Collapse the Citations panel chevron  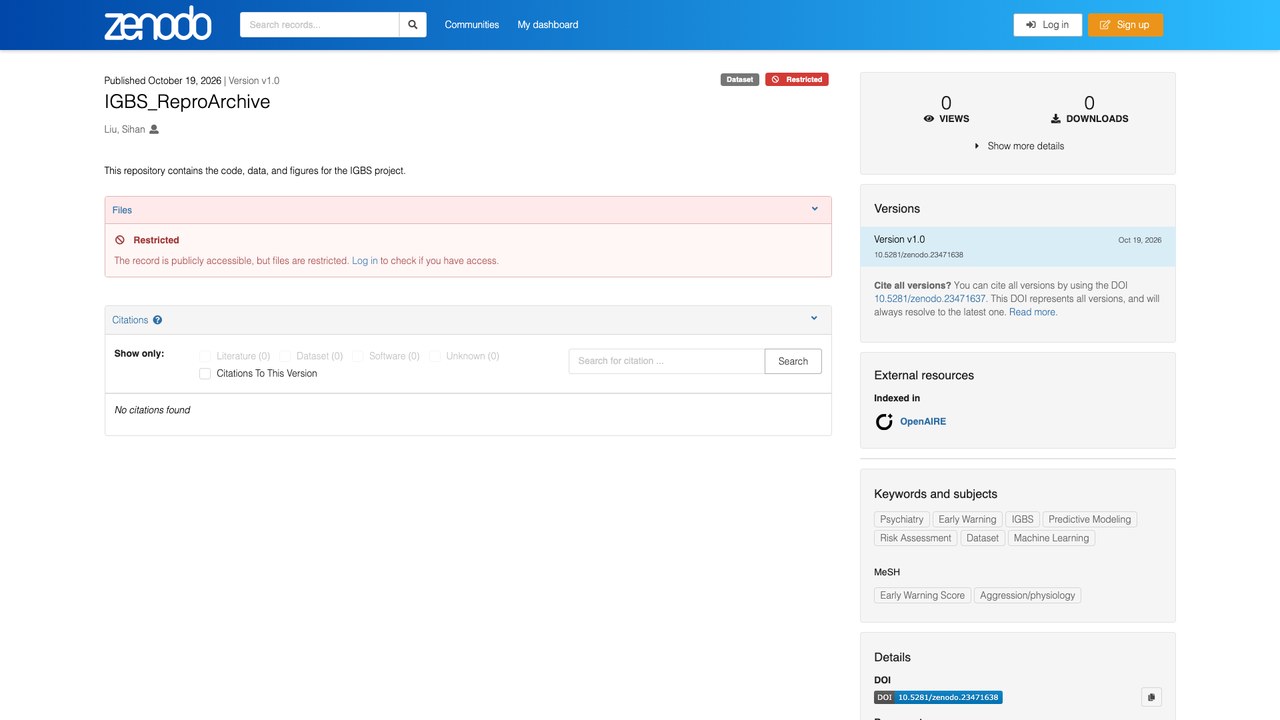coord(814,319)
